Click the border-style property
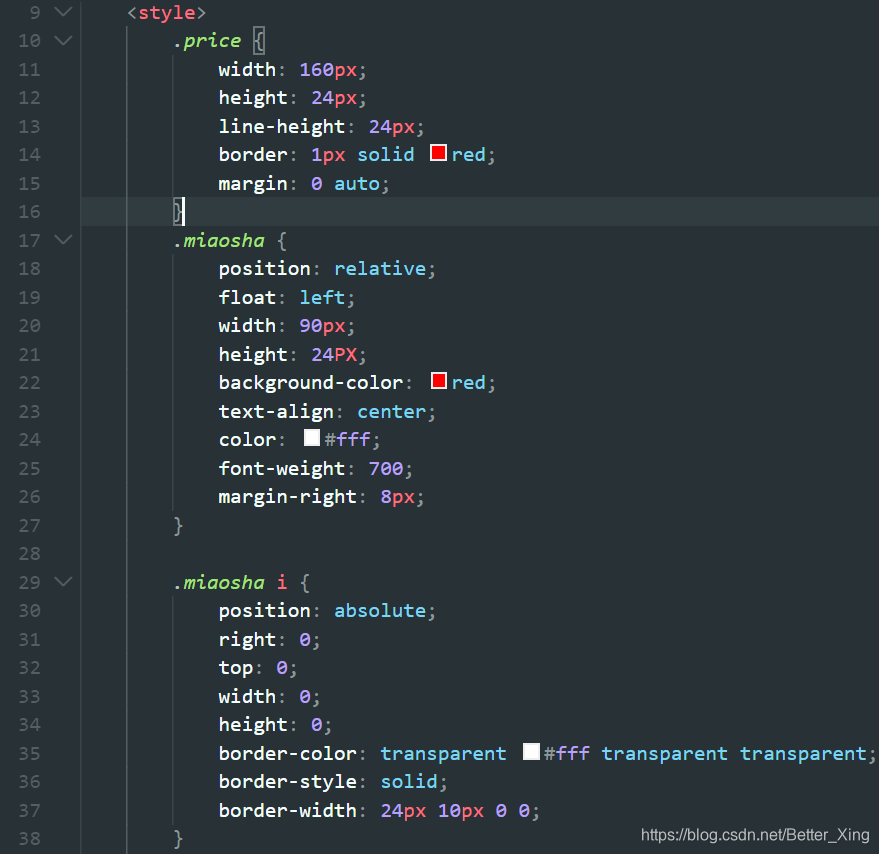Viewport: 879px width, 854px height. point(288,782)
